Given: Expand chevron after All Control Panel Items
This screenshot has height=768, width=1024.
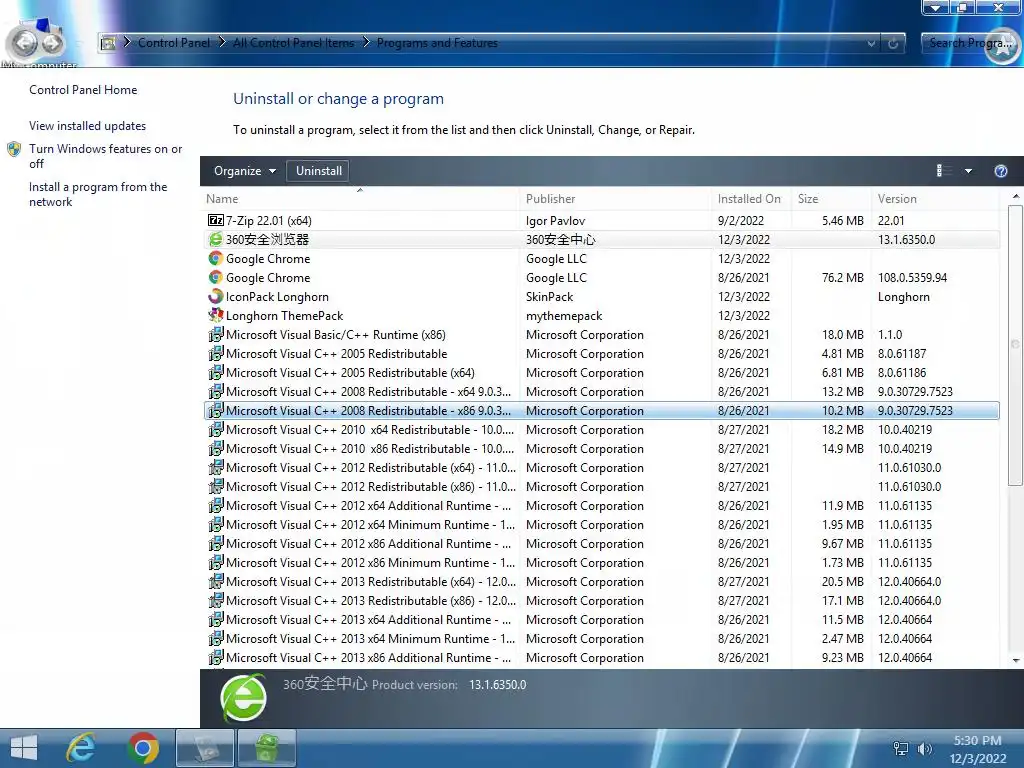Looking at the screenshot, I should click(366, 42).
